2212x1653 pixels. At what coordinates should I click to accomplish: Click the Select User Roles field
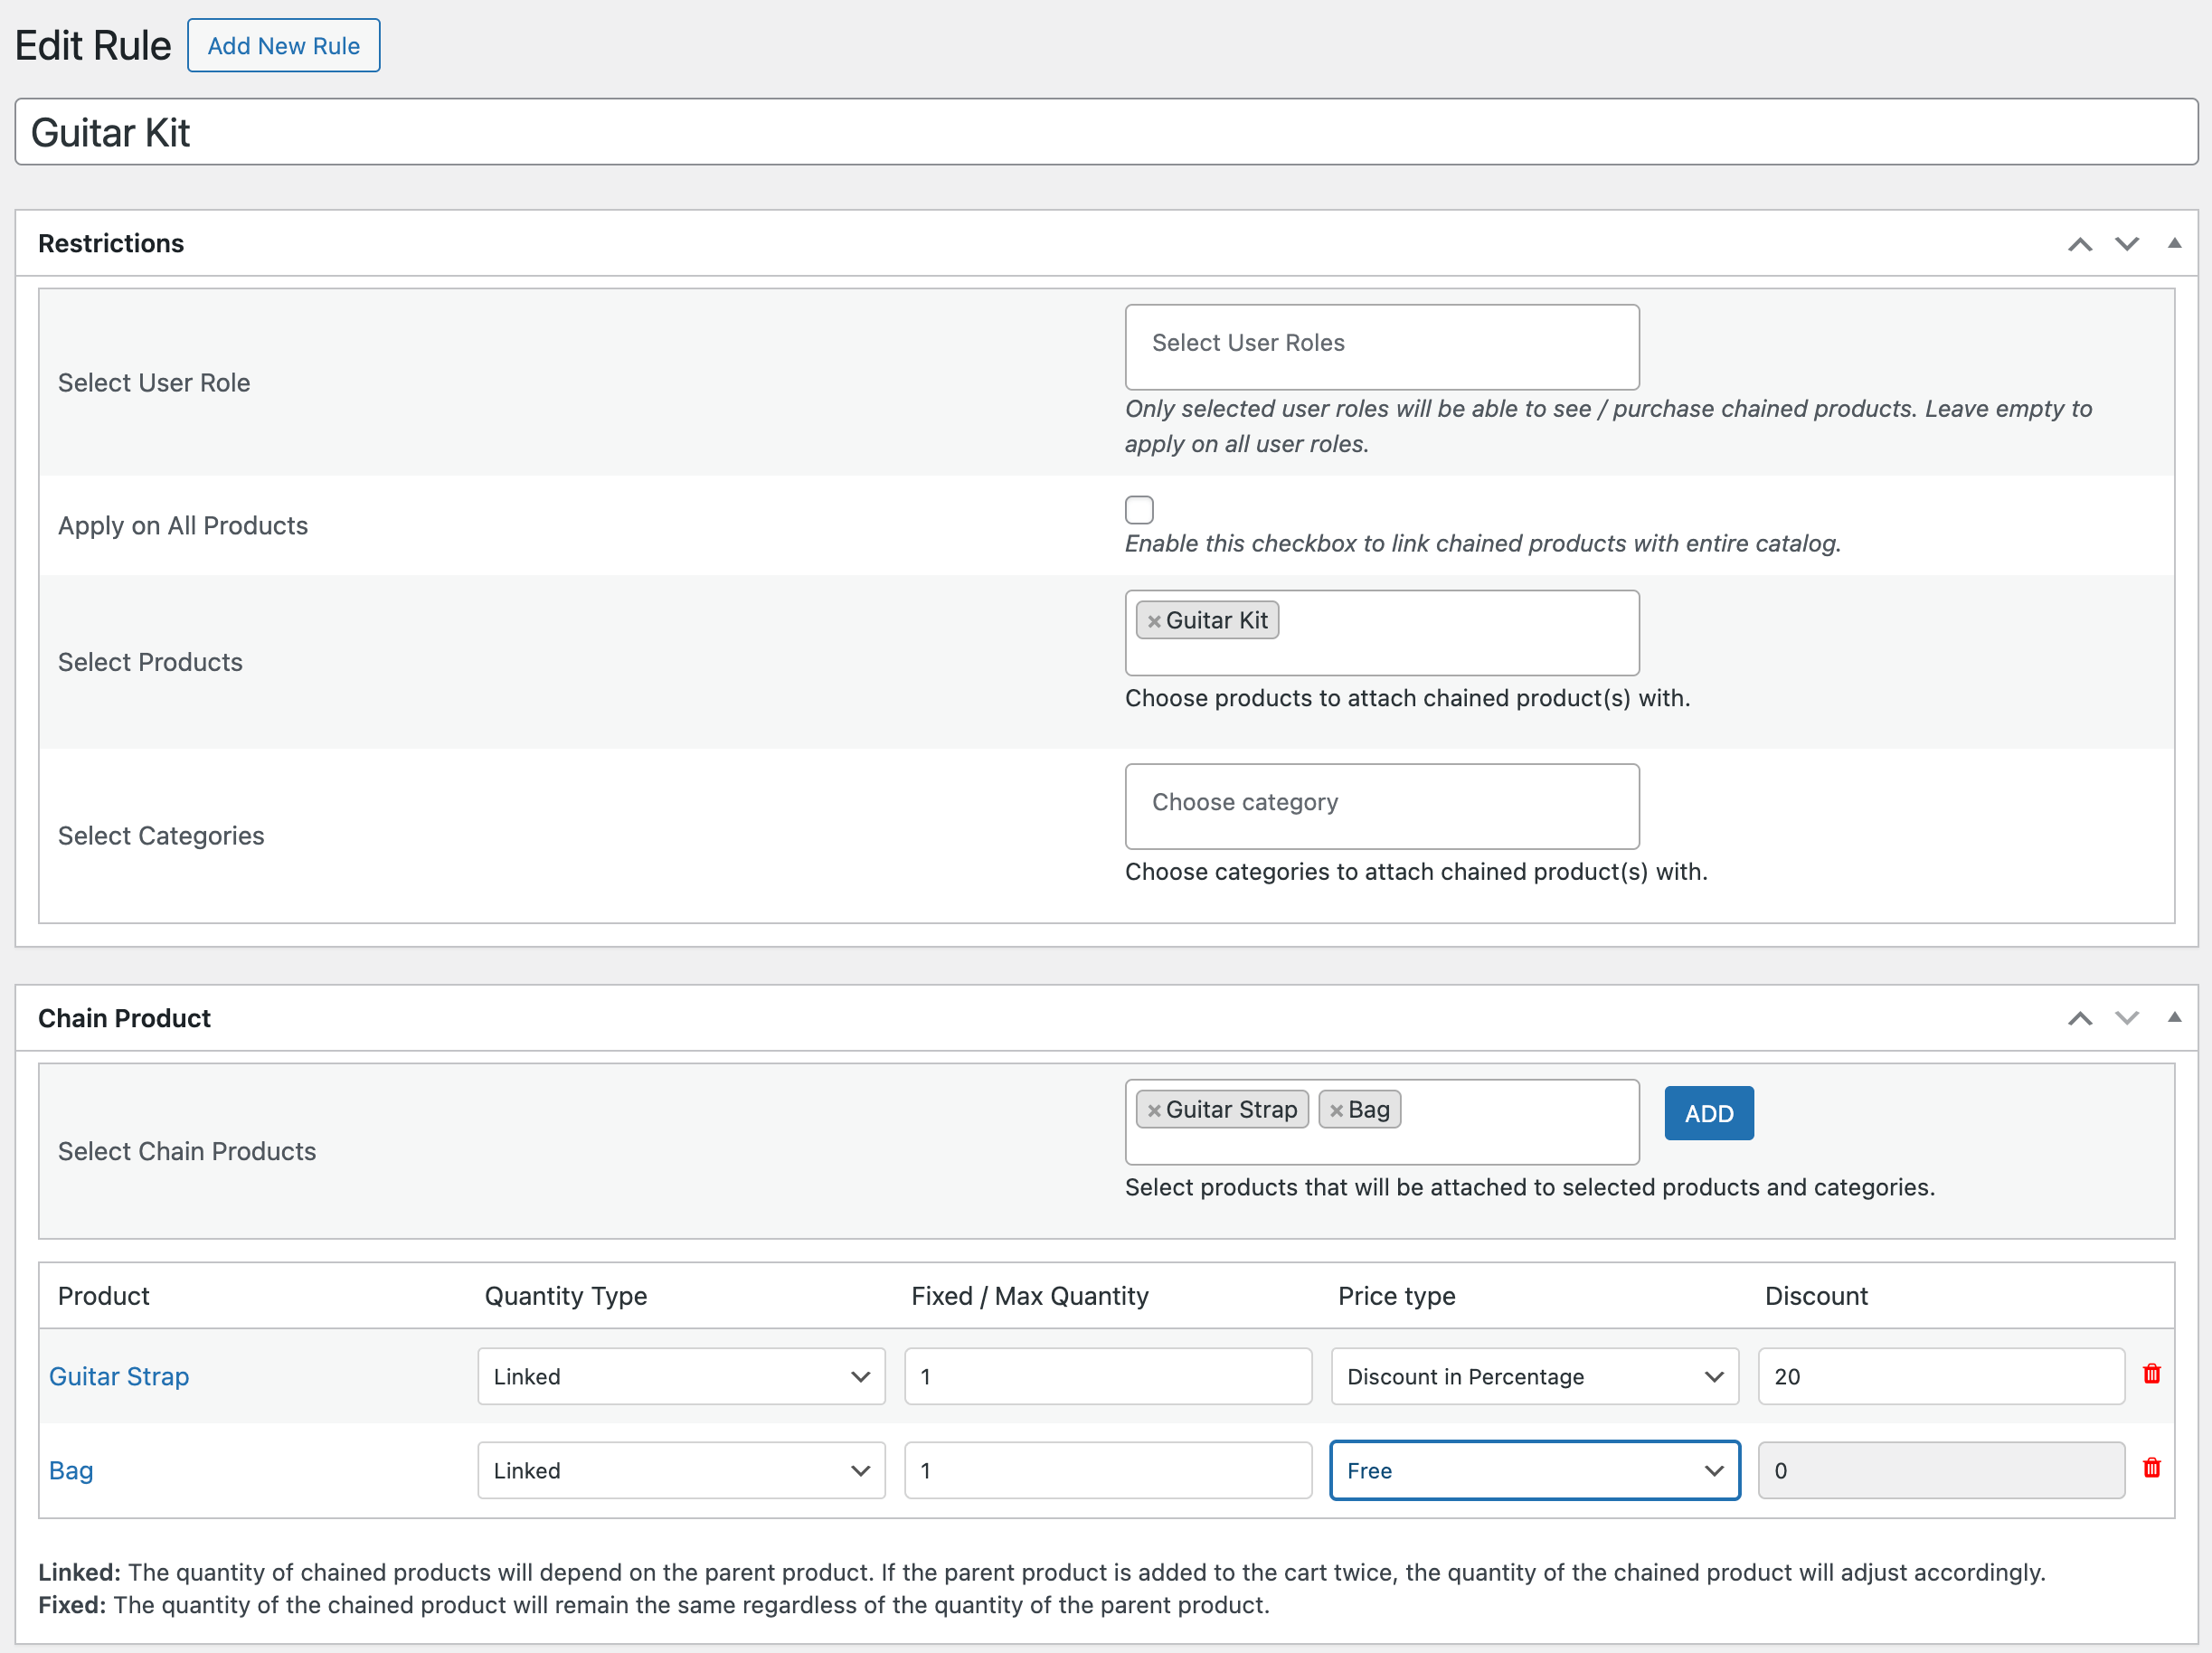[x=1382, y=346]
